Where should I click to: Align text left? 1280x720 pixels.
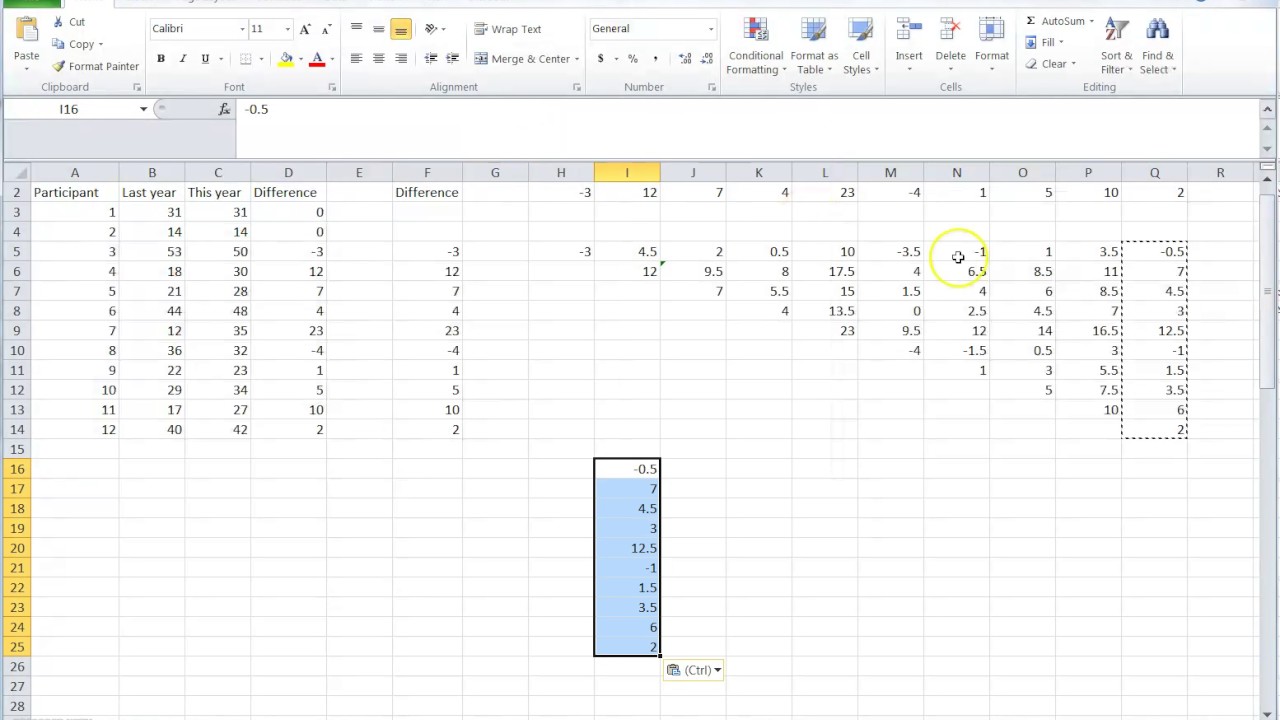[x=356, y=59]
